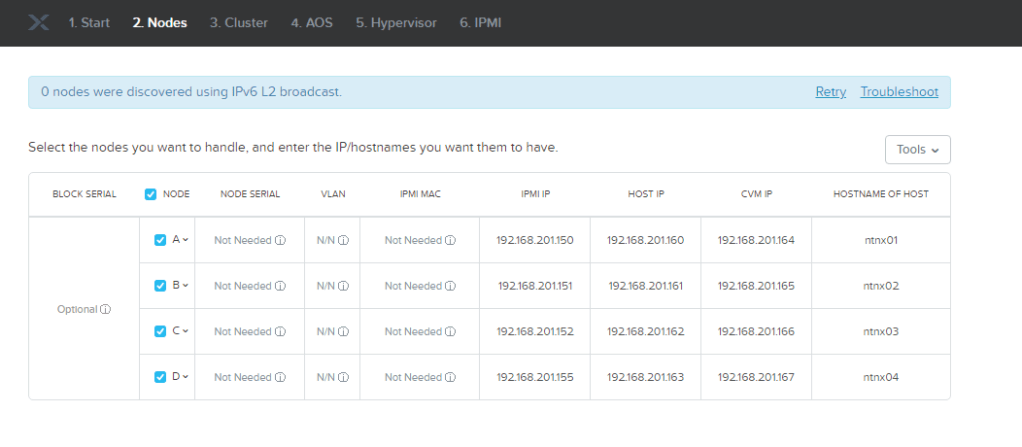Expand the node D position dropdown arrow
This screenshot has height=447, width=1022.
186,378
